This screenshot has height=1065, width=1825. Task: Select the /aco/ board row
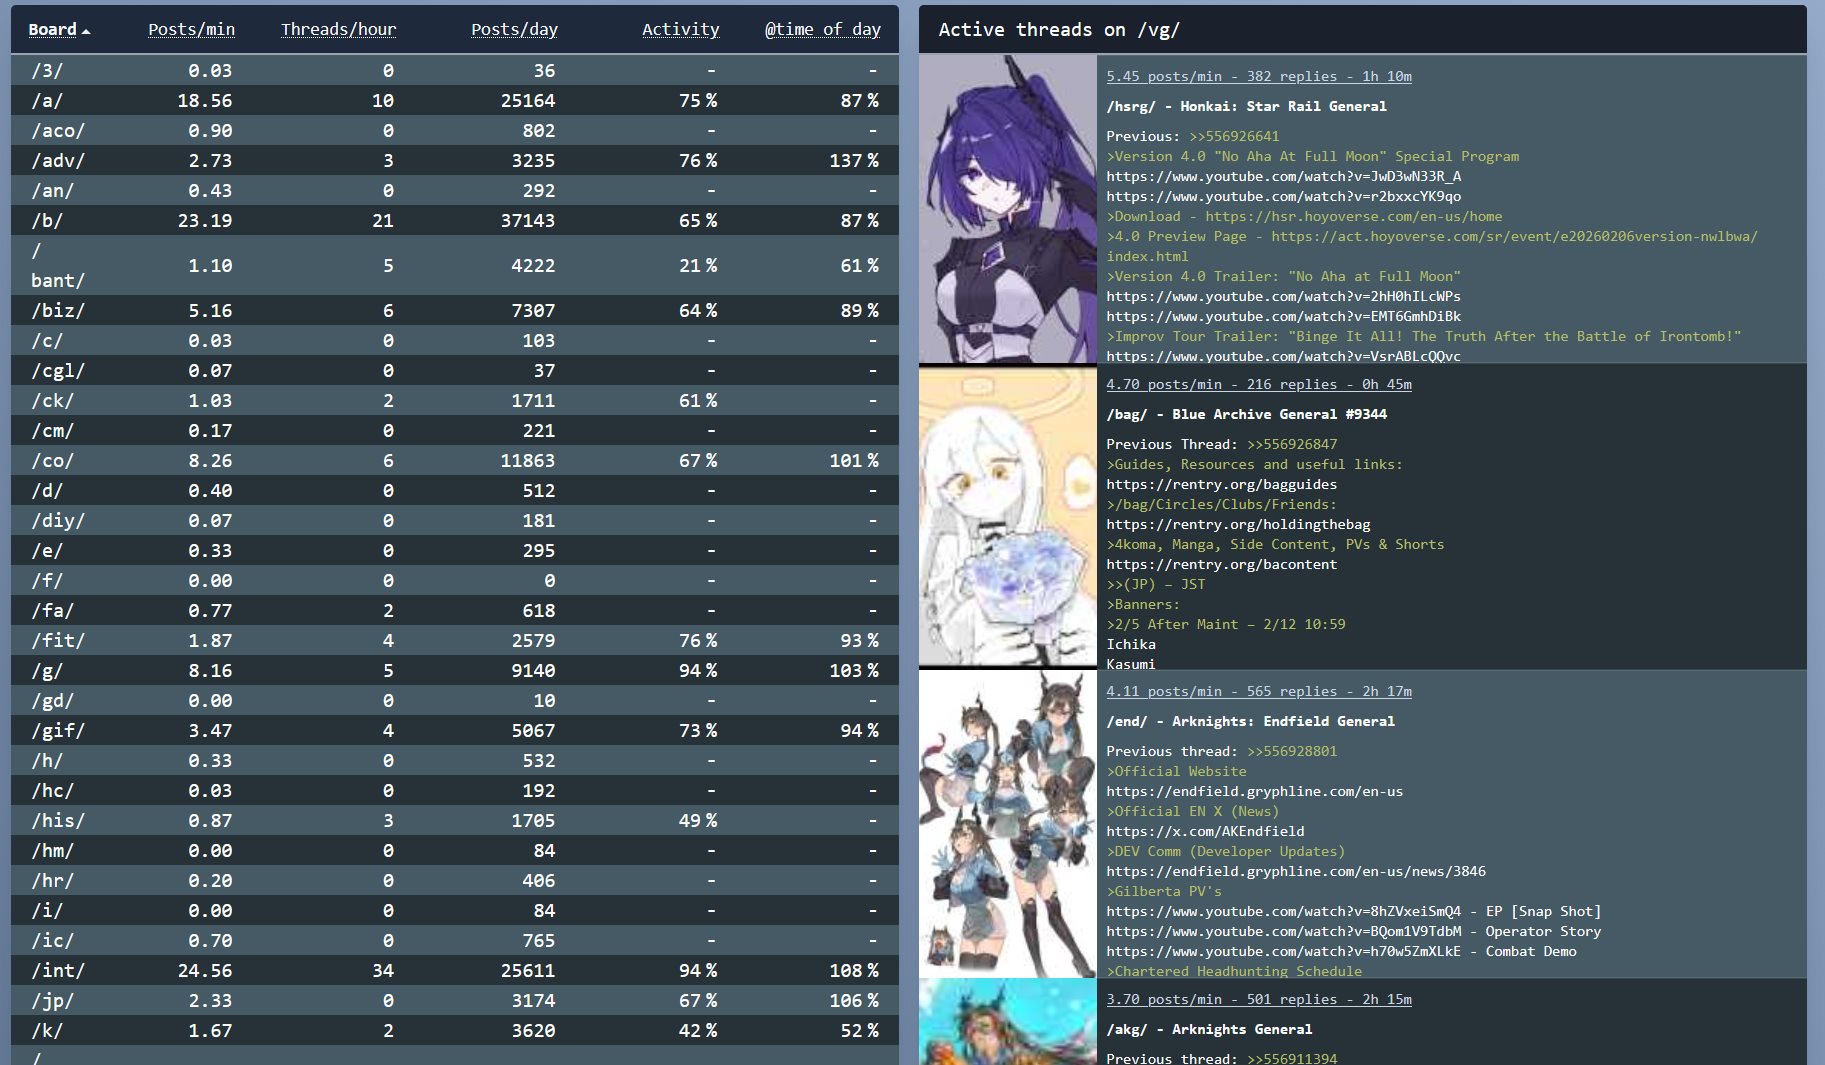tap(455, 130)
